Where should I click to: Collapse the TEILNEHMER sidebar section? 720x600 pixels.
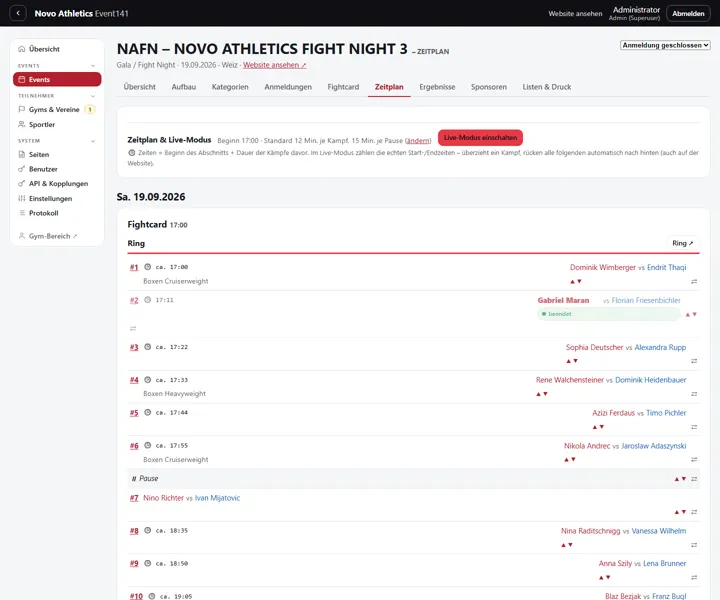[93, 96]
